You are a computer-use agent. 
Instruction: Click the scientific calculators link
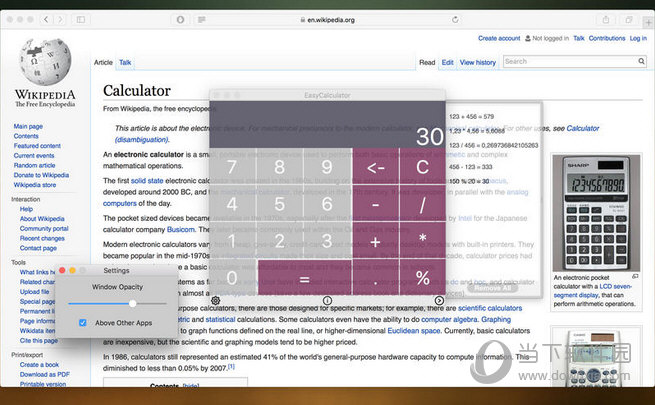tap(490, 308)
